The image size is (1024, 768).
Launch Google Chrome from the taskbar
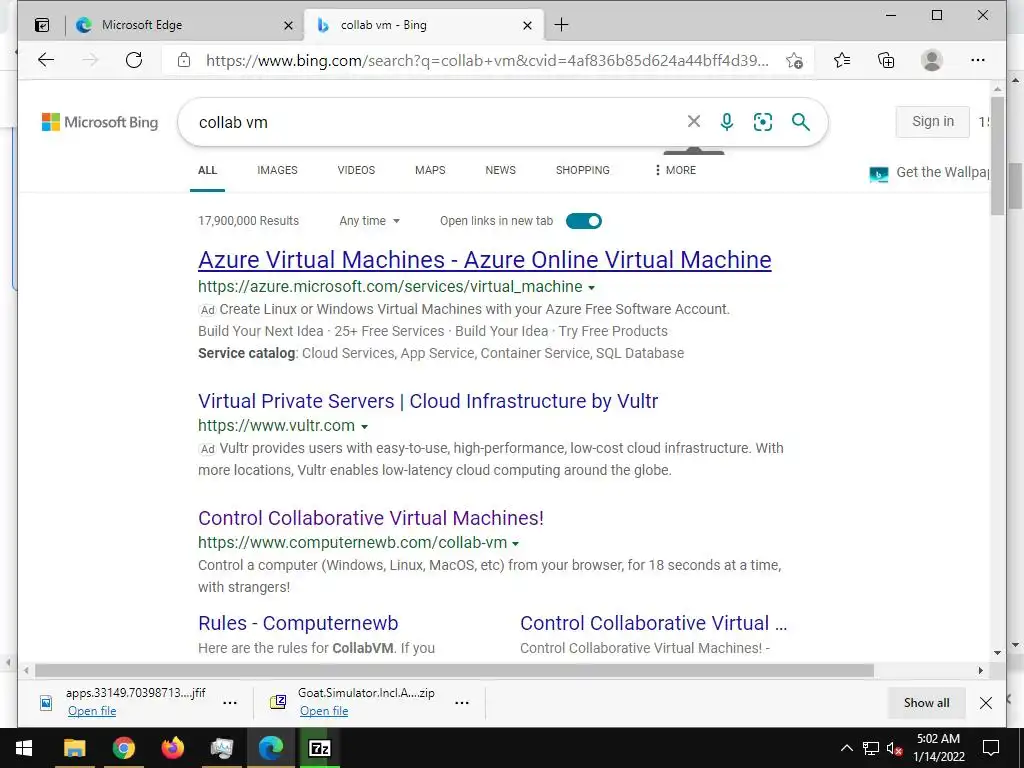pos(123,748)
